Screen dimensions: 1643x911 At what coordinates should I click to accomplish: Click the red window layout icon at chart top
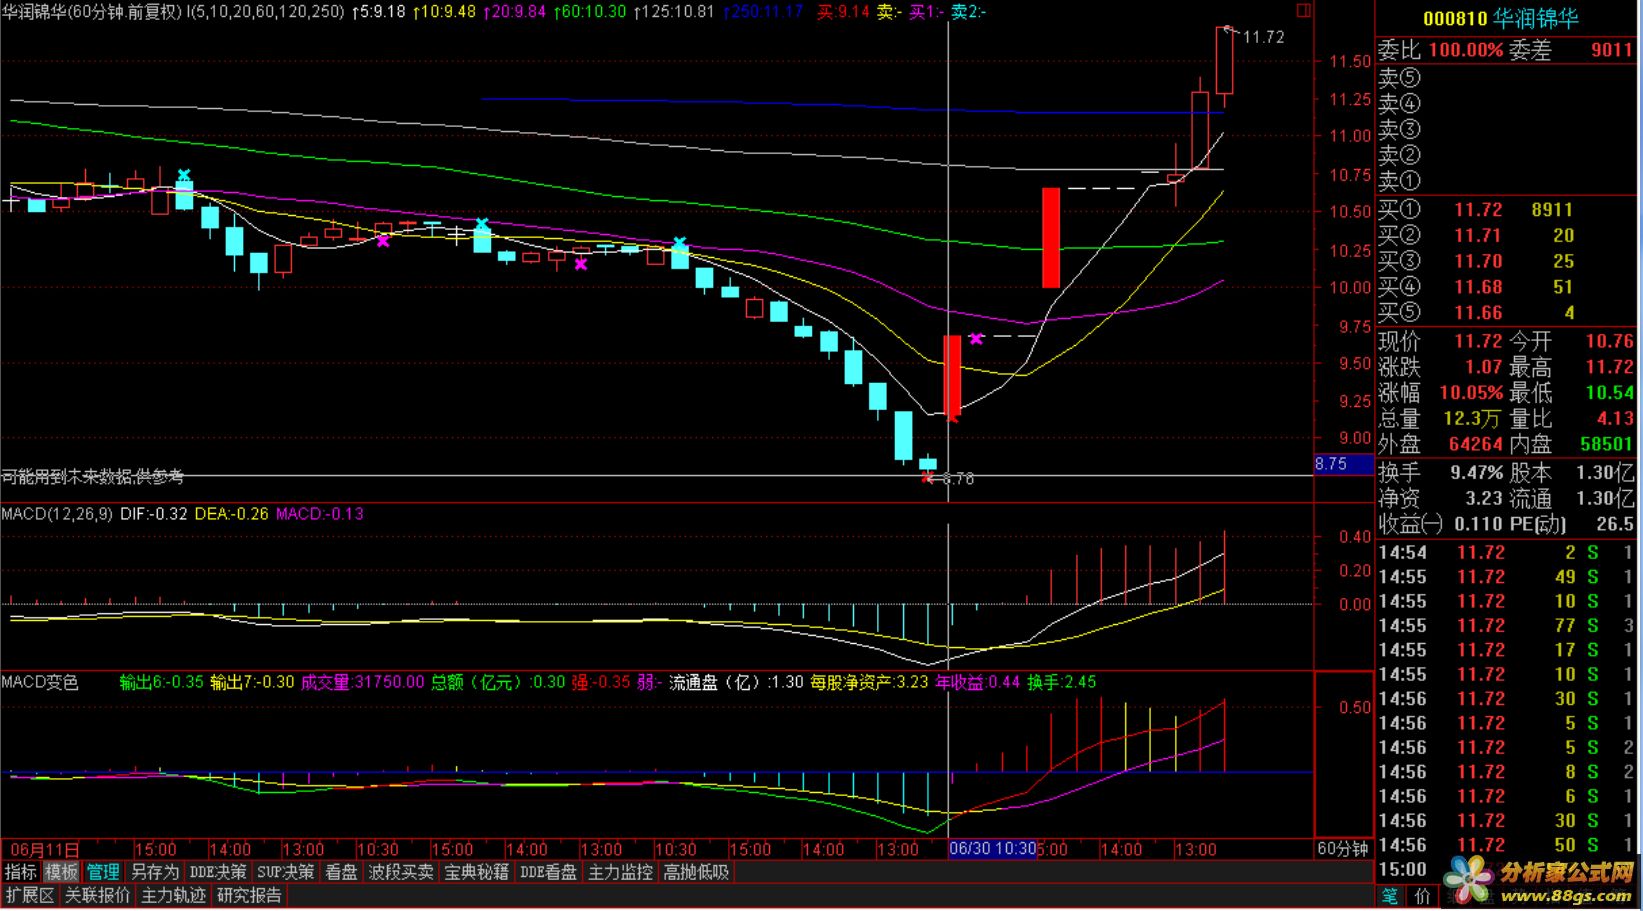click(1303, 11)
